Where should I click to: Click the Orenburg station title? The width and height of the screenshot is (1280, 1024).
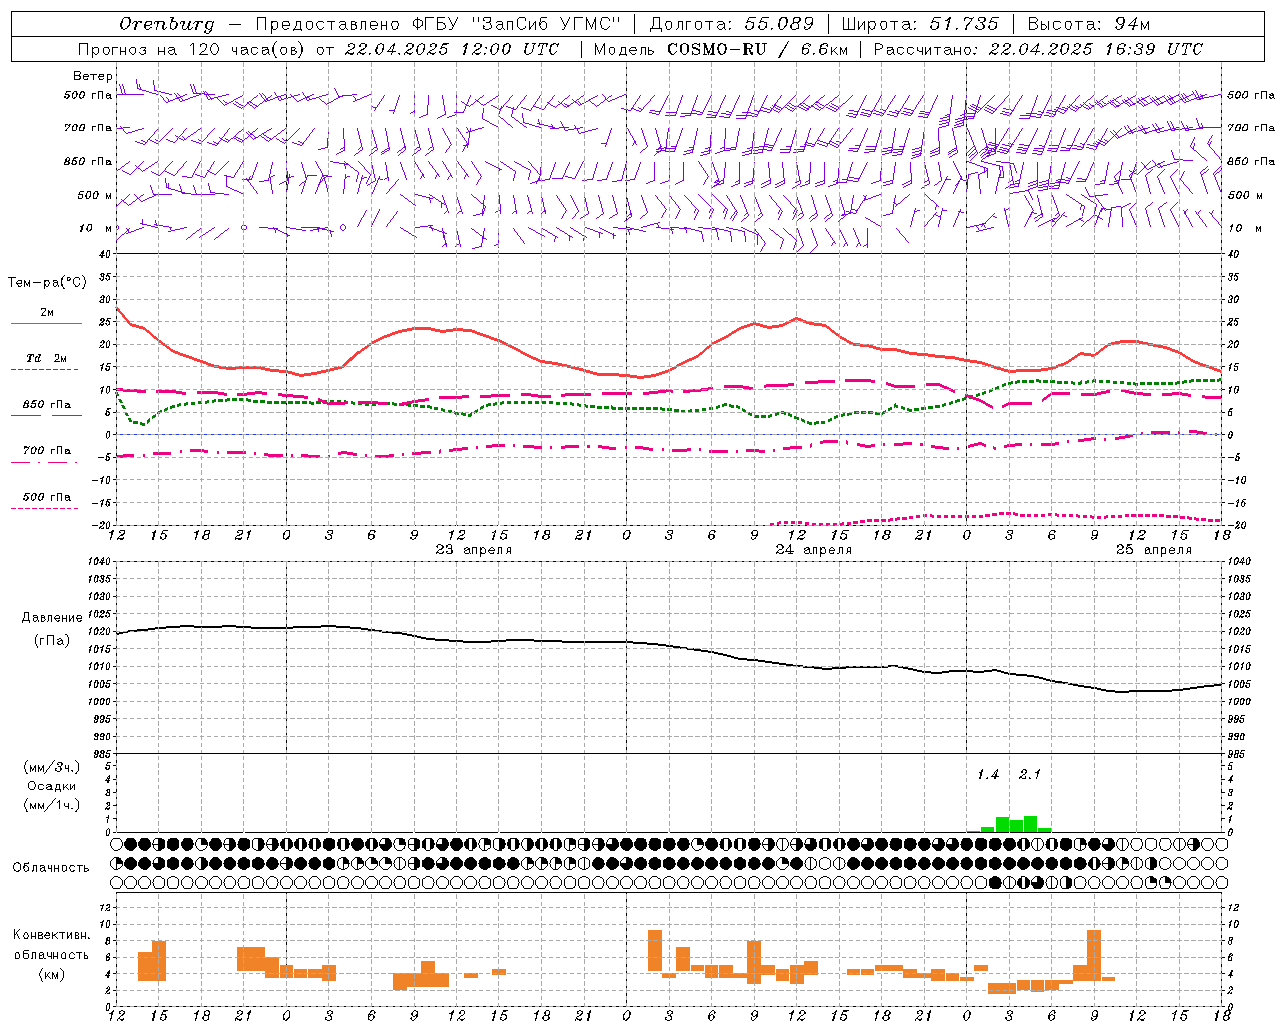pos(166,24)
